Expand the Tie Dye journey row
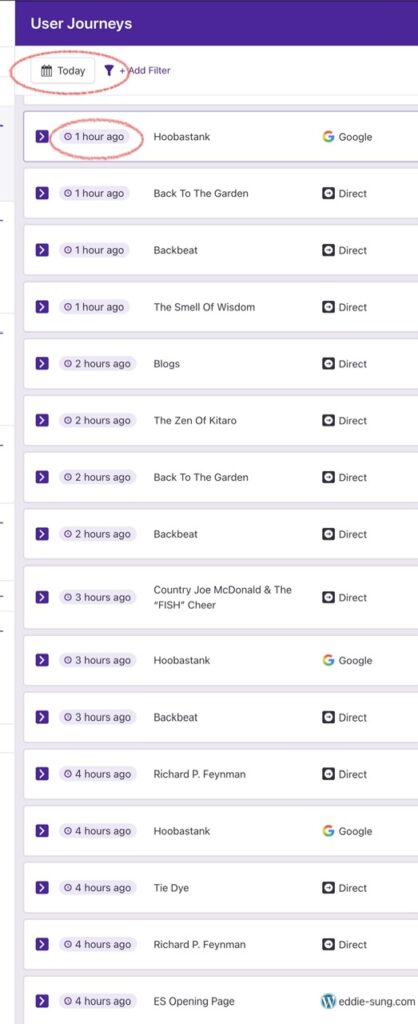Image resolution: width=418 pixels, height=1024 pixels. pos(42,888)
